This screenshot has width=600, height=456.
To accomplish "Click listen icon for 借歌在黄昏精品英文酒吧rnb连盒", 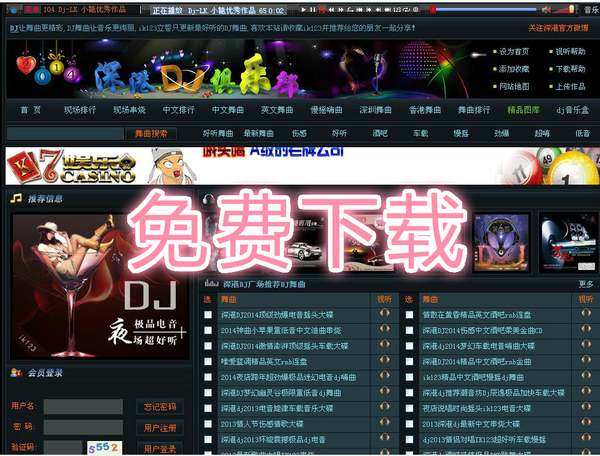I will coord(585,314).
